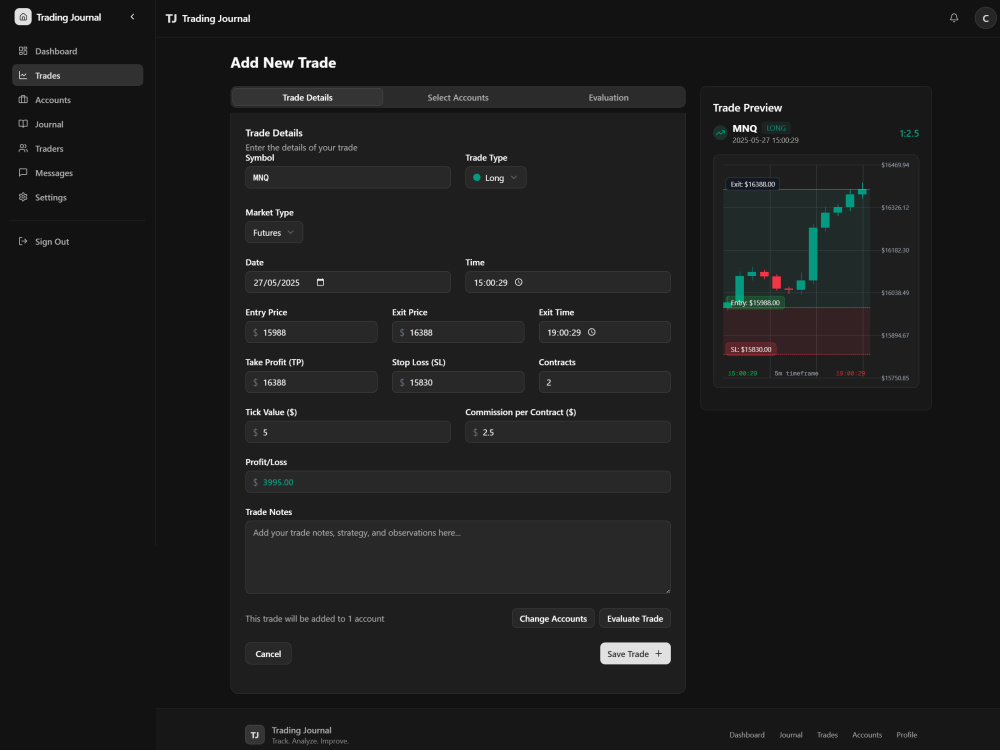
Task: Click the footer Profile link
Action: tap(906, 735)
